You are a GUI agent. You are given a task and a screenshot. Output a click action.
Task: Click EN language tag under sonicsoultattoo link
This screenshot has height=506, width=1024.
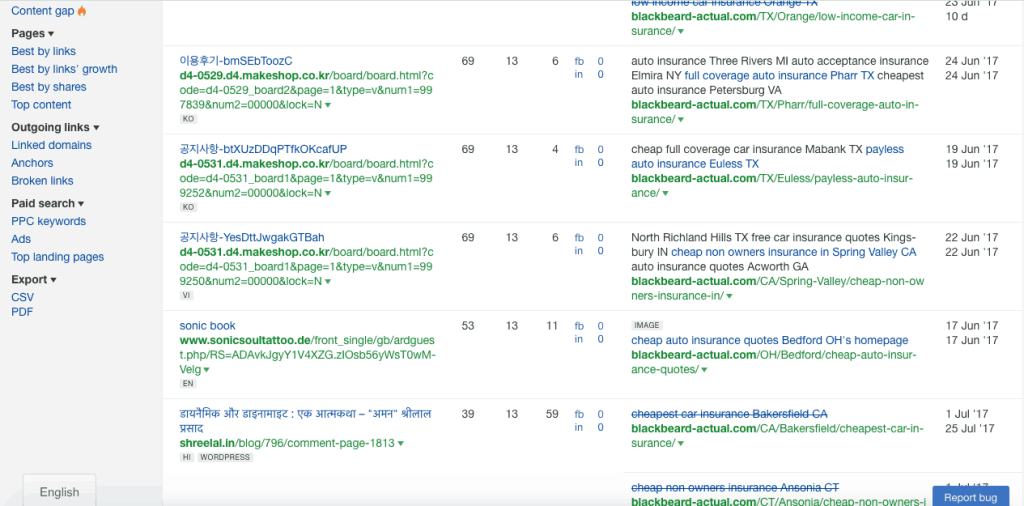188,384
